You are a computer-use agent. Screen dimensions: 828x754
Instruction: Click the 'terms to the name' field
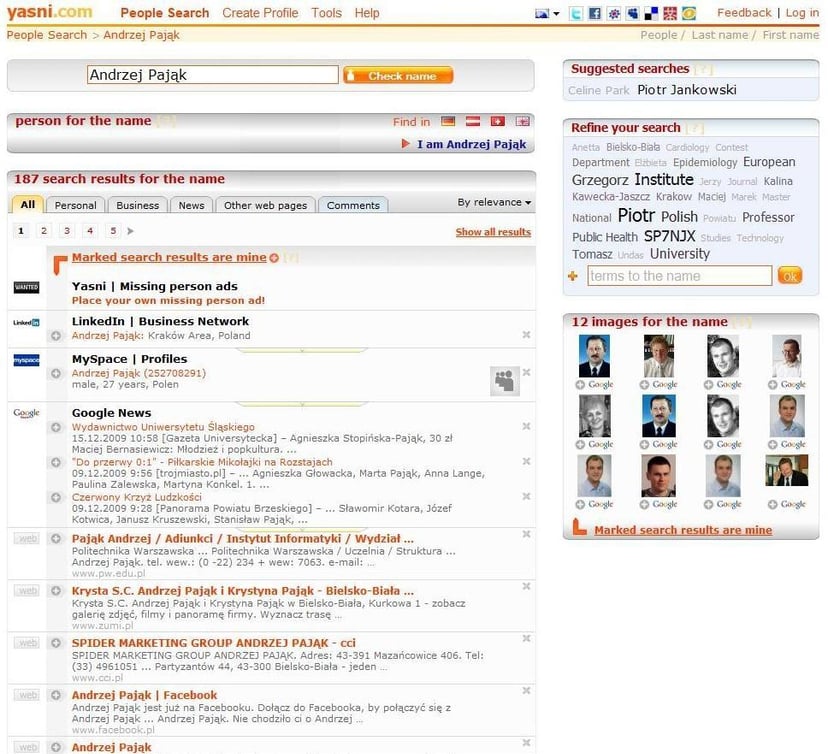point(680,276)
